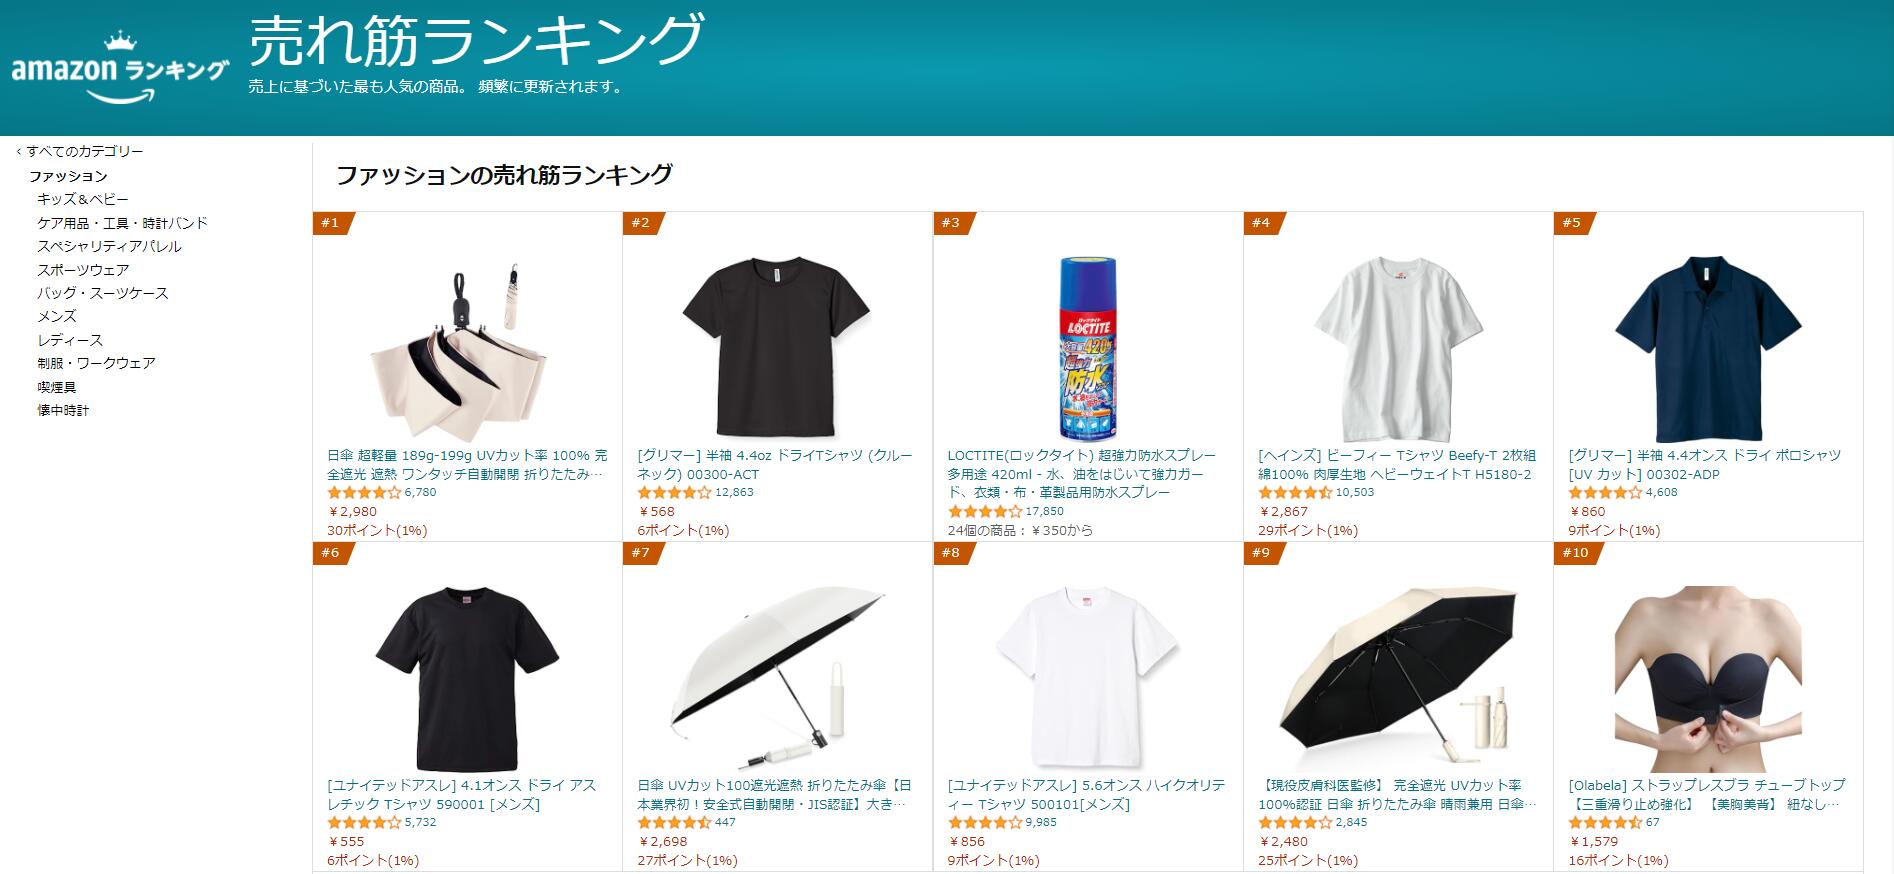Open the white Hanes Beefy-T shirt image
The height and width of the screenshot is (874, 1894).
pos(1397,349)
